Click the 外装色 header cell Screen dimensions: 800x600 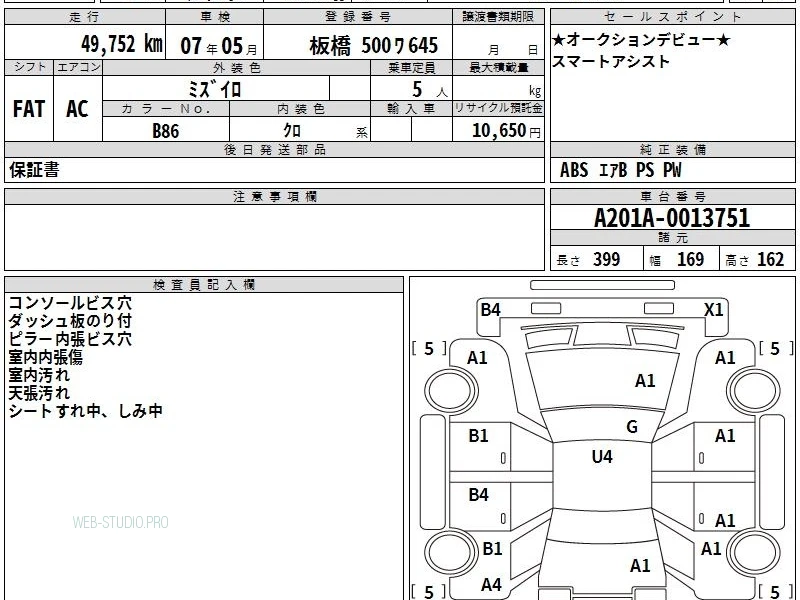click(x=237, y=67)
